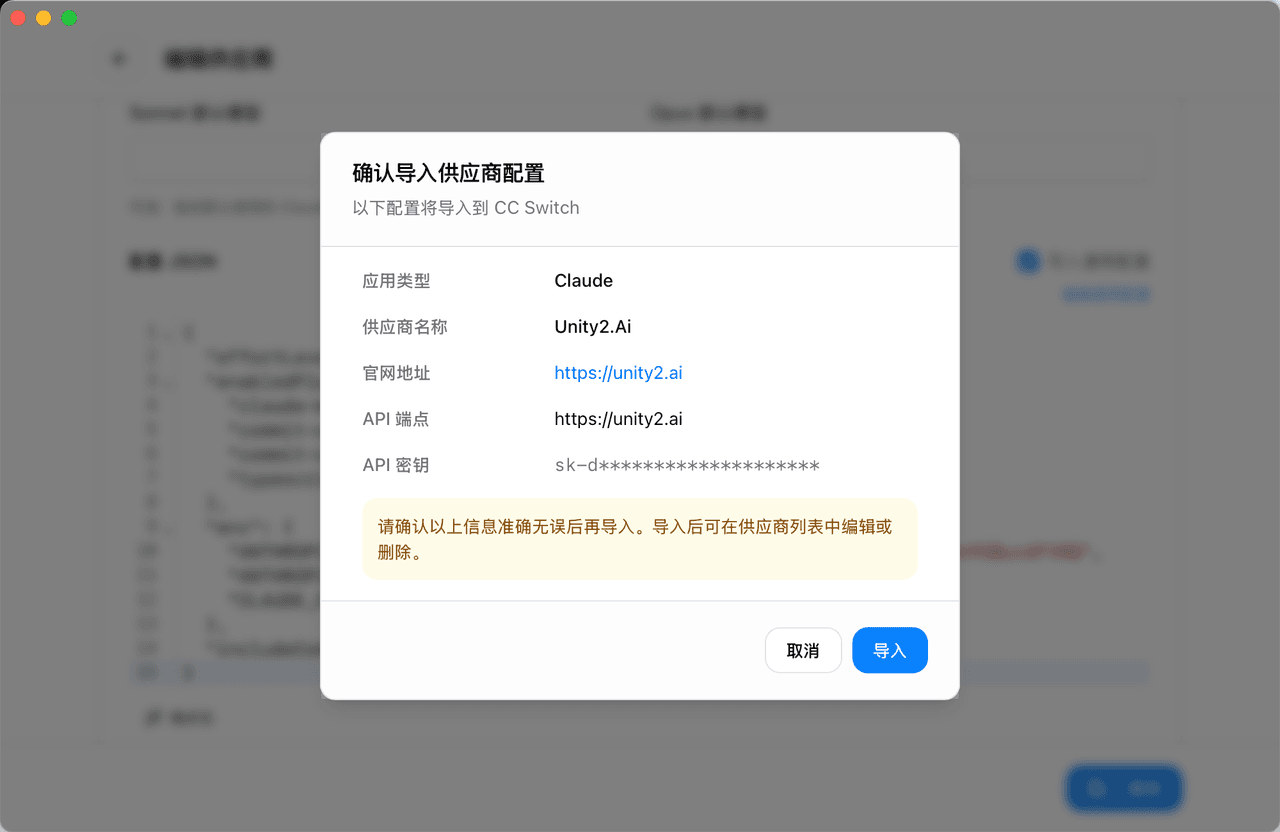The width and height of the screenshot is (1280, 832).
Task: Click the dialog title 确认导入供应商配置
Action: click(449, 173)
